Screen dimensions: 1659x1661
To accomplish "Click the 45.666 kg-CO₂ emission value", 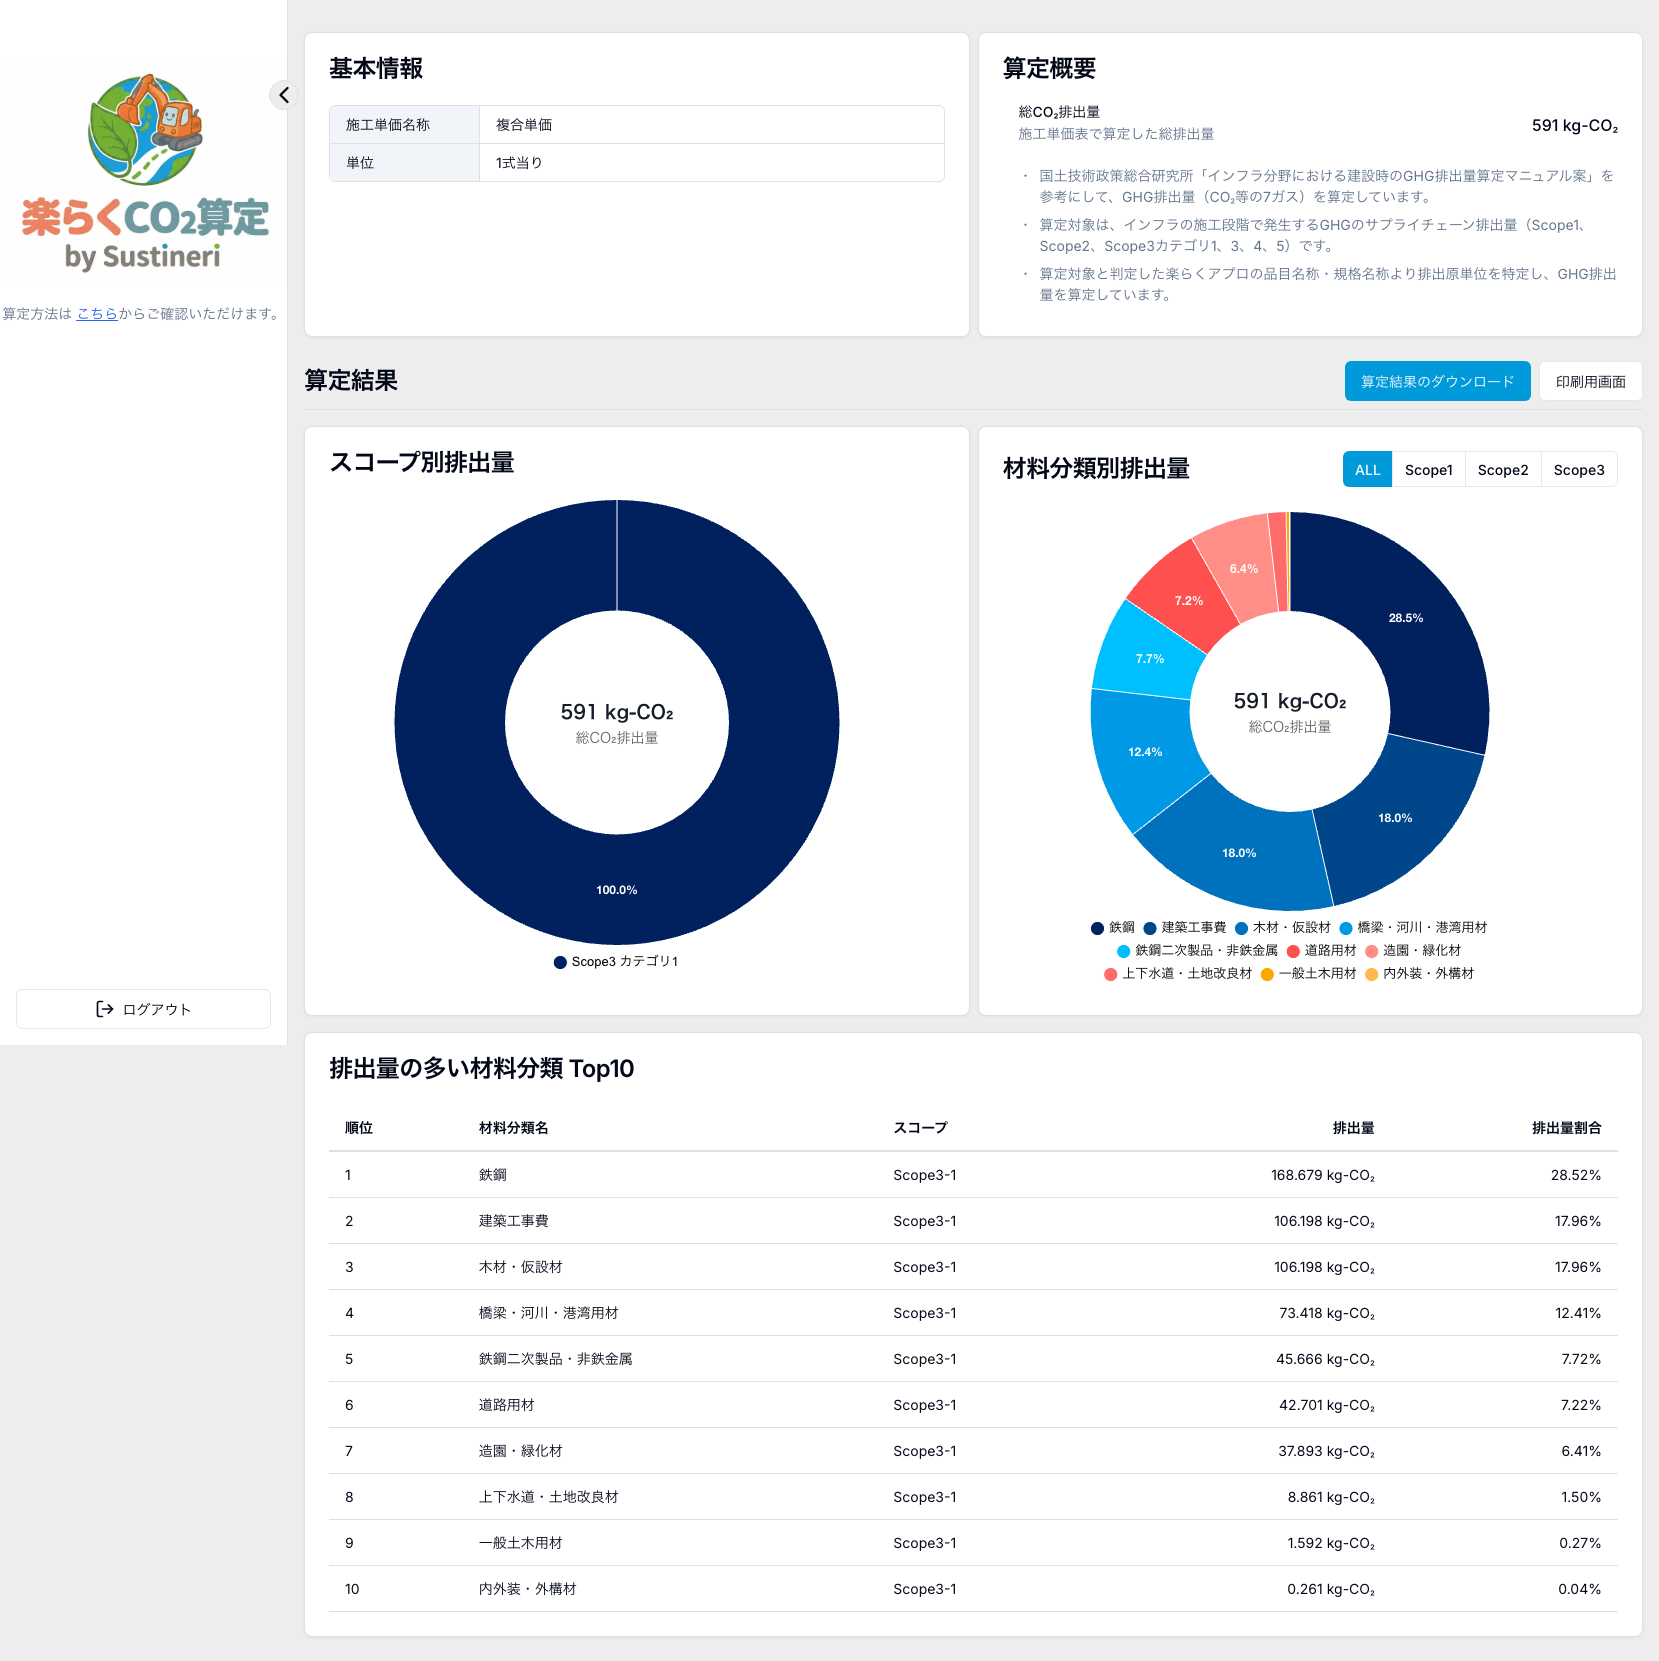I will coord(1325,1359).
